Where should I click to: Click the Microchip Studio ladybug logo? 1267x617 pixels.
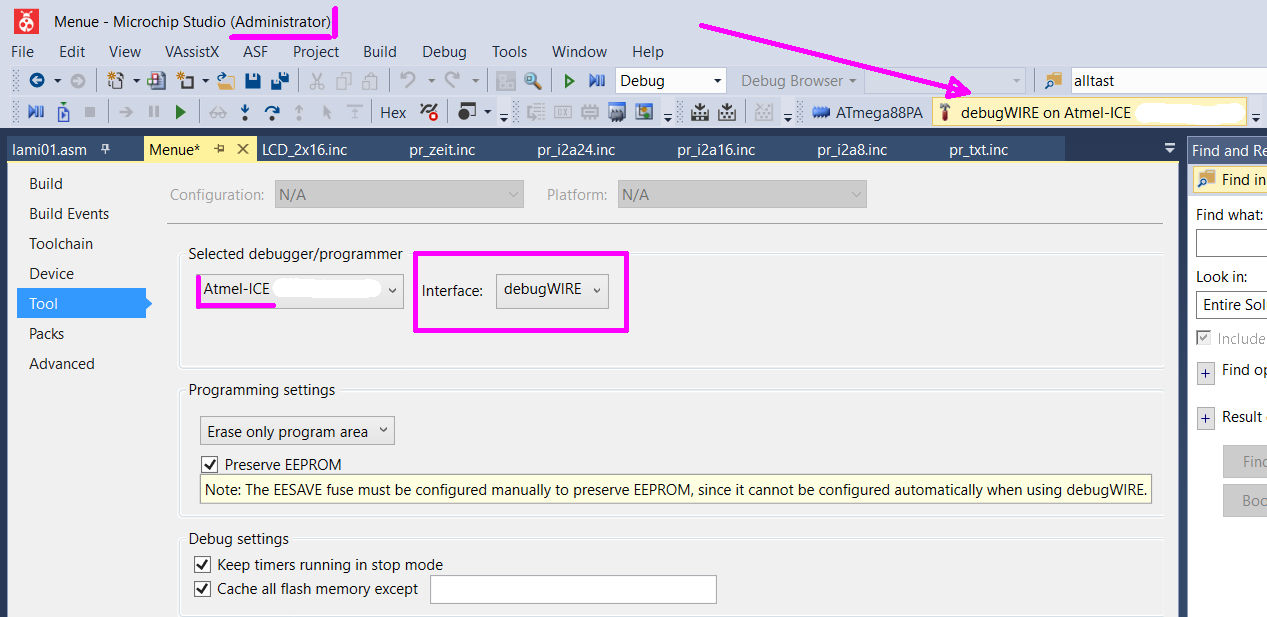pyautogui.click(x=27, y=20)
